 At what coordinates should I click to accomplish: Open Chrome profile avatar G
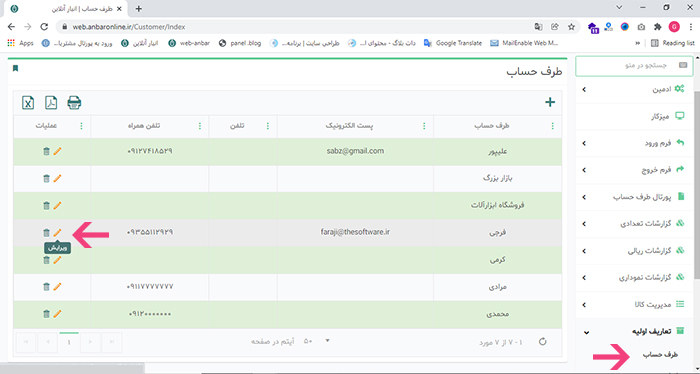point(674,27)
